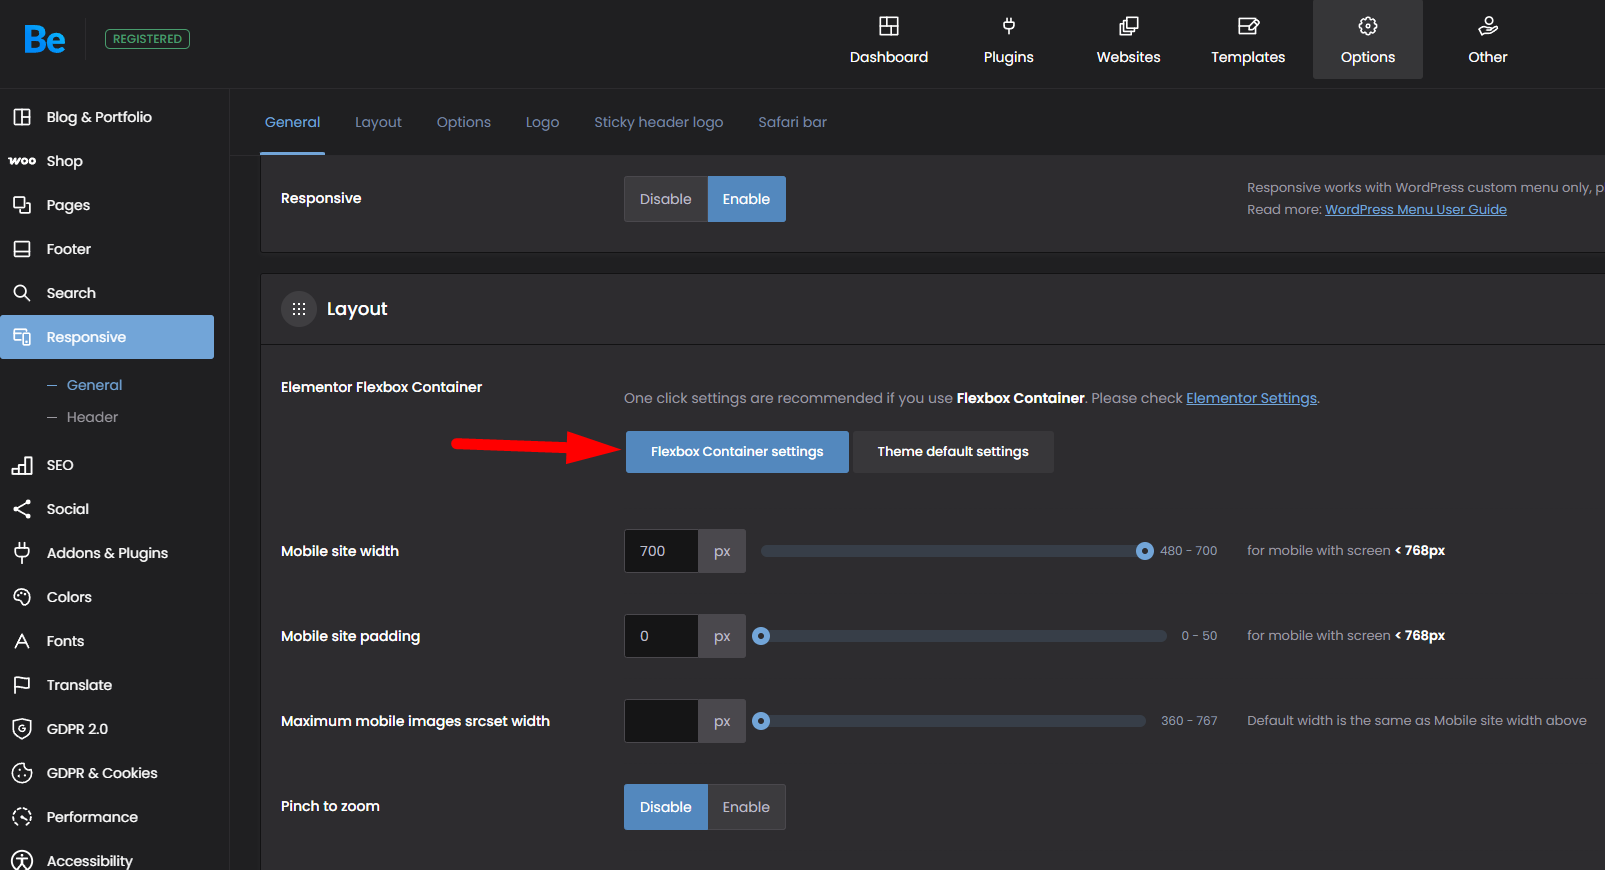Screen dimensions: 1605x870
Task: Open the Other hand icon
Action: (x=1488, y=26)
